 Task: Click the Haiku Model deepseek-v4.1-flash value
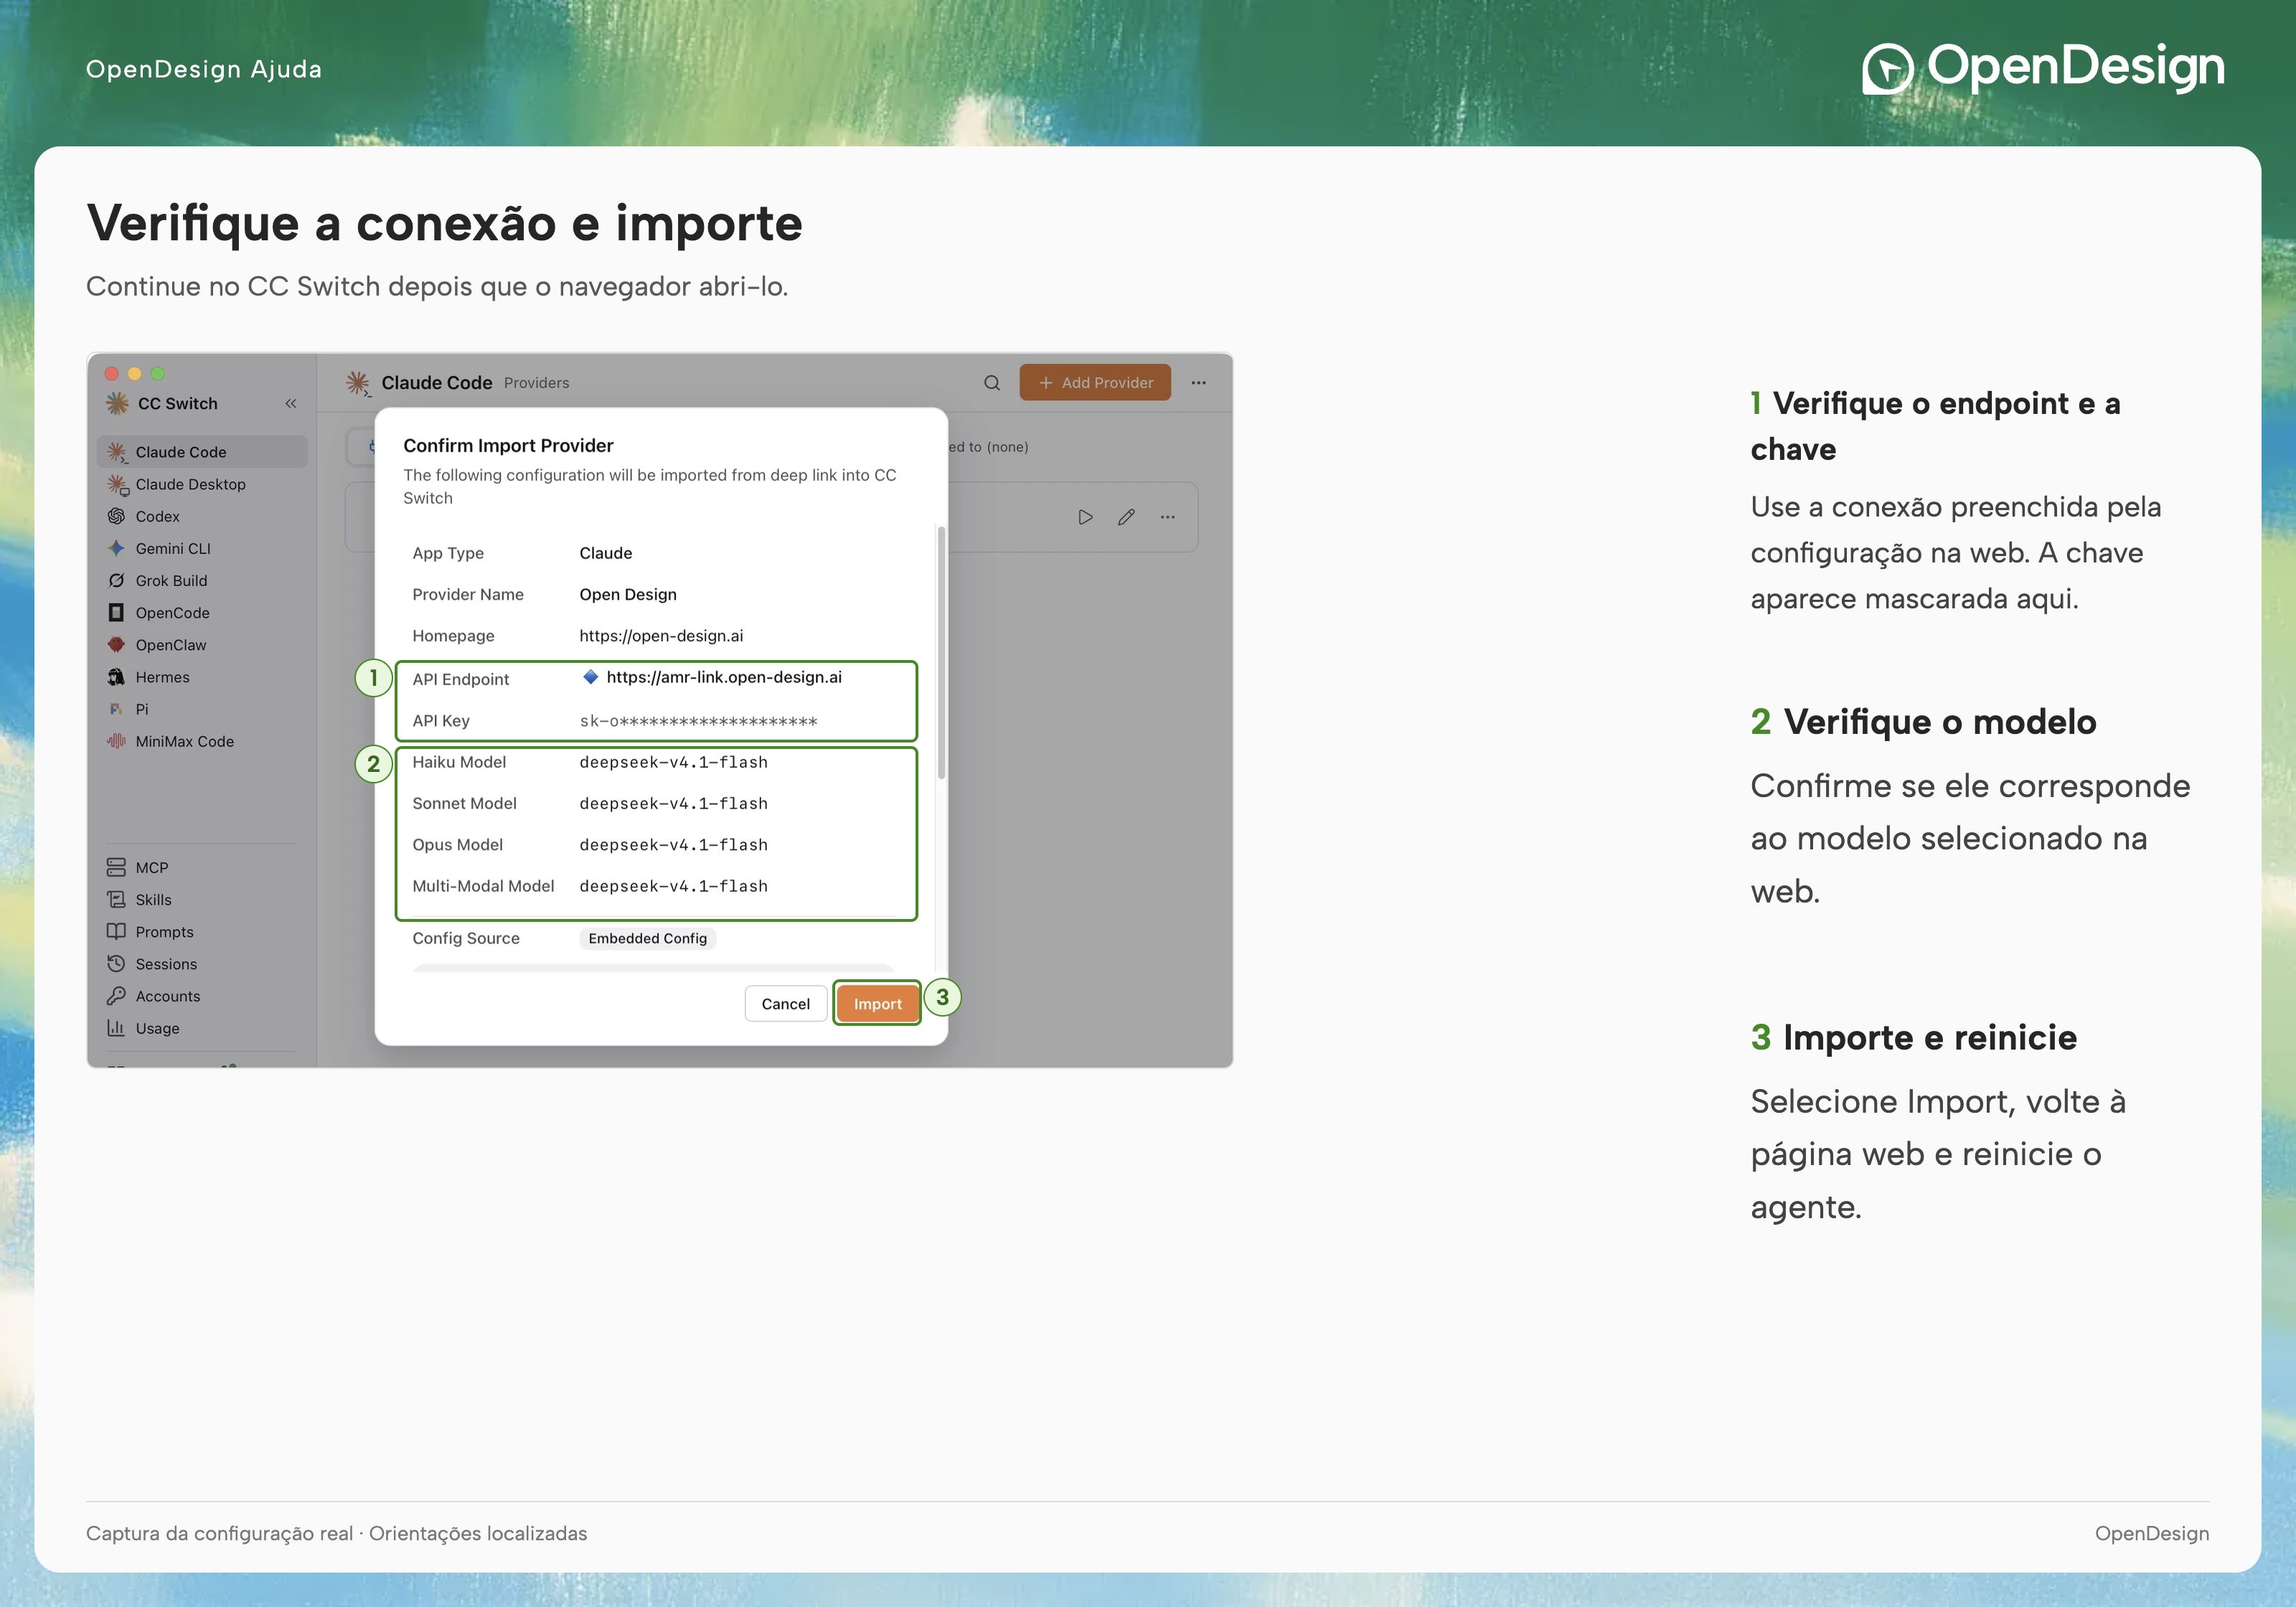tap(674, 762)
